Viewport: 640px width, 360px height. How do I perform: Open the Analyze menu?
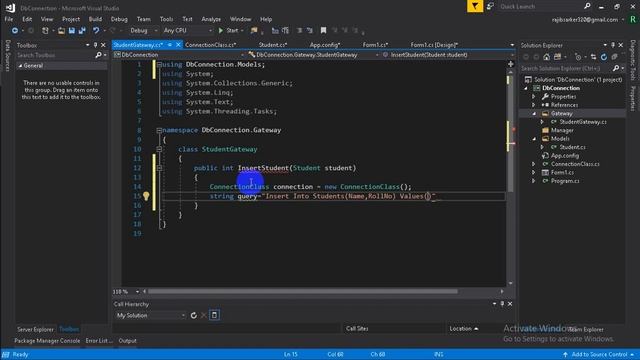pos(211,19)
